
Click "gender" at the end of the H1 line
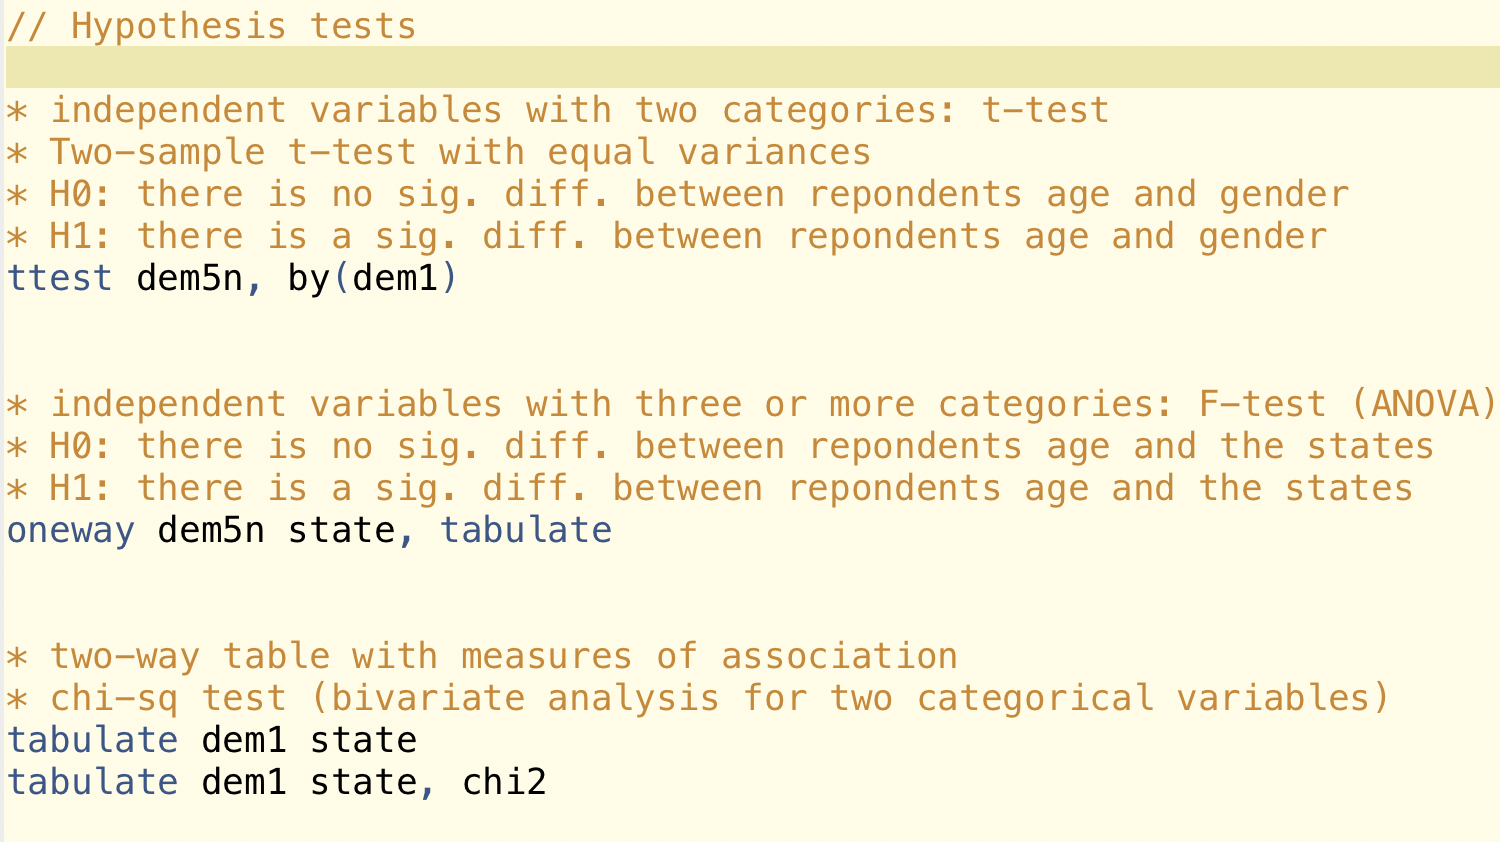[1262, 236]
